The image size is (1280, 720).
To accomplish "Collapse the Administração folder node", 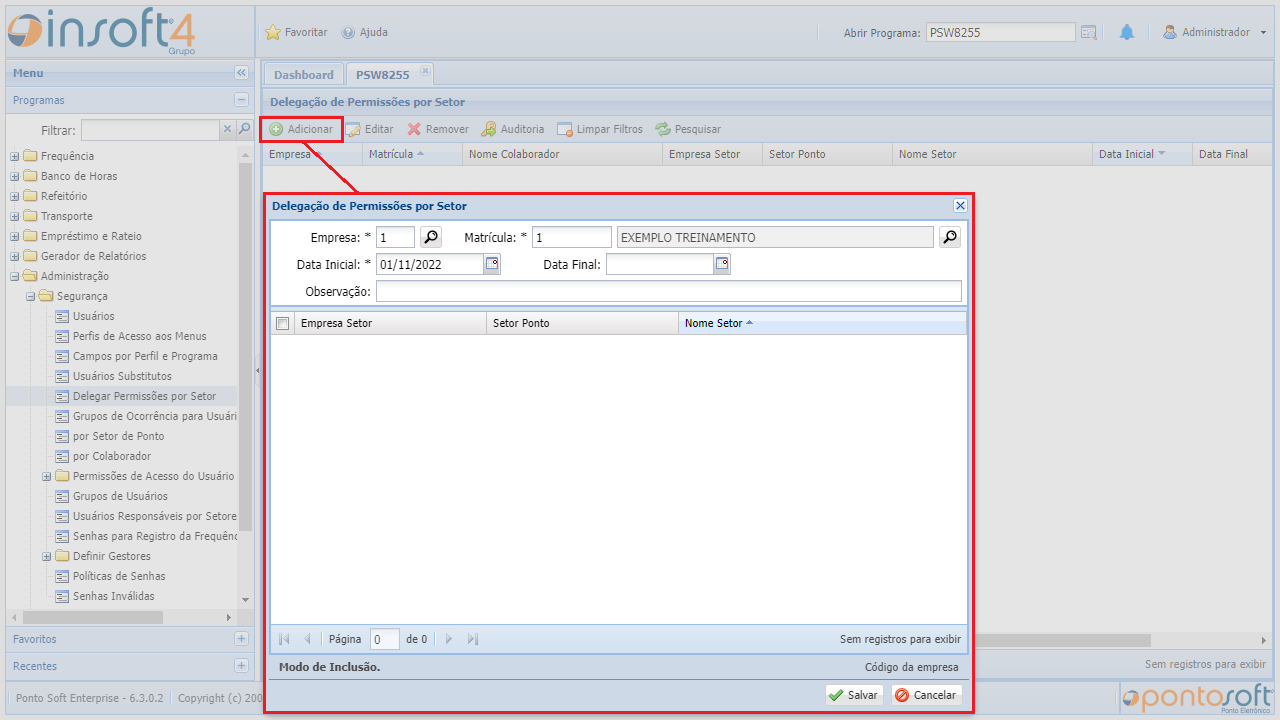I will coord(15,276).
